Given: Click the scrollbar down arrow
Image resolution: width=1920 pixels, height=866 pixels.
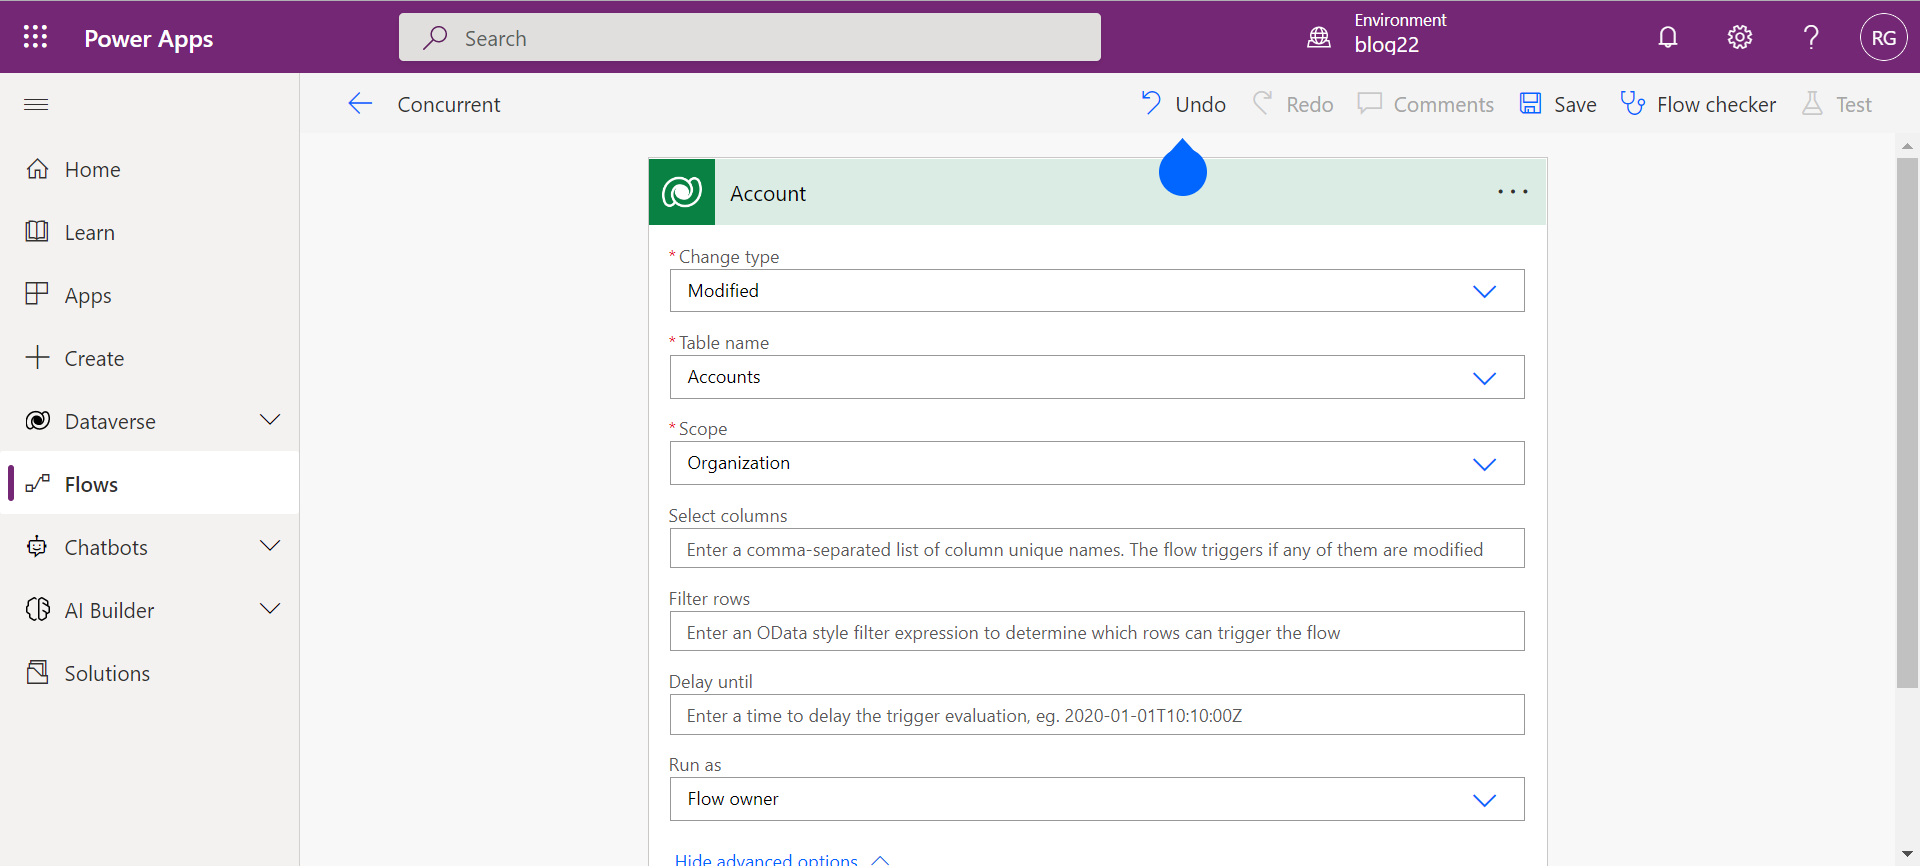Looking at the screenshot, I should (1907, 854).
